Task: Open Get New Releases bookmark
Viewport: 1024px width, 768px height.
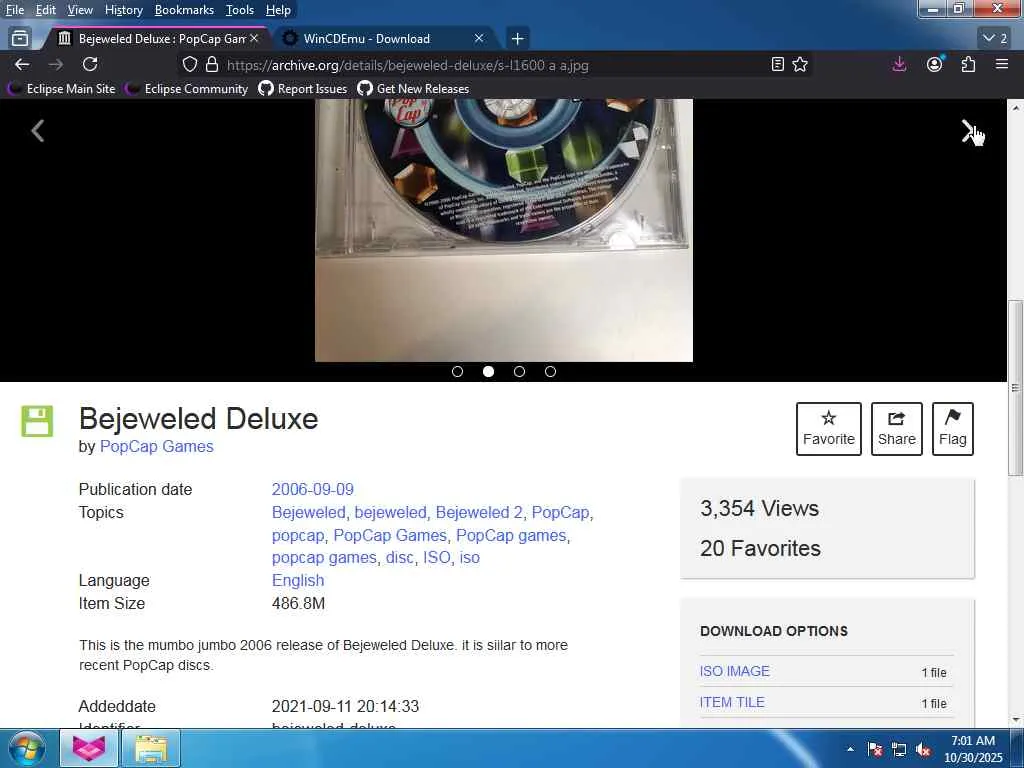Action: pyautogui.click(x=413, y=88)
